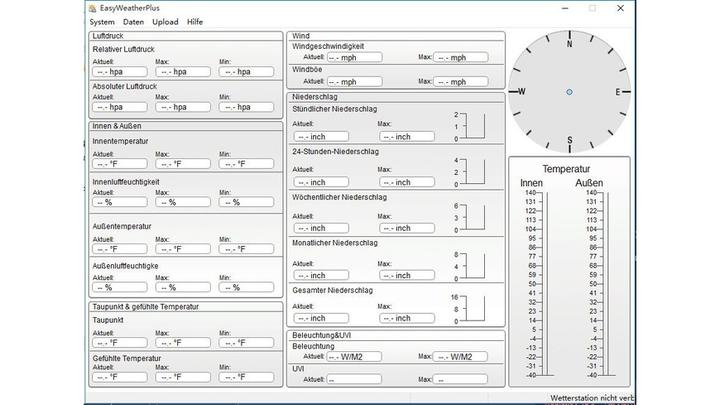This screenshot has height=405, width=720.
Task: Click Windgeschwindigkeit Aktuell mph field
Action: (x=354, y=58)
